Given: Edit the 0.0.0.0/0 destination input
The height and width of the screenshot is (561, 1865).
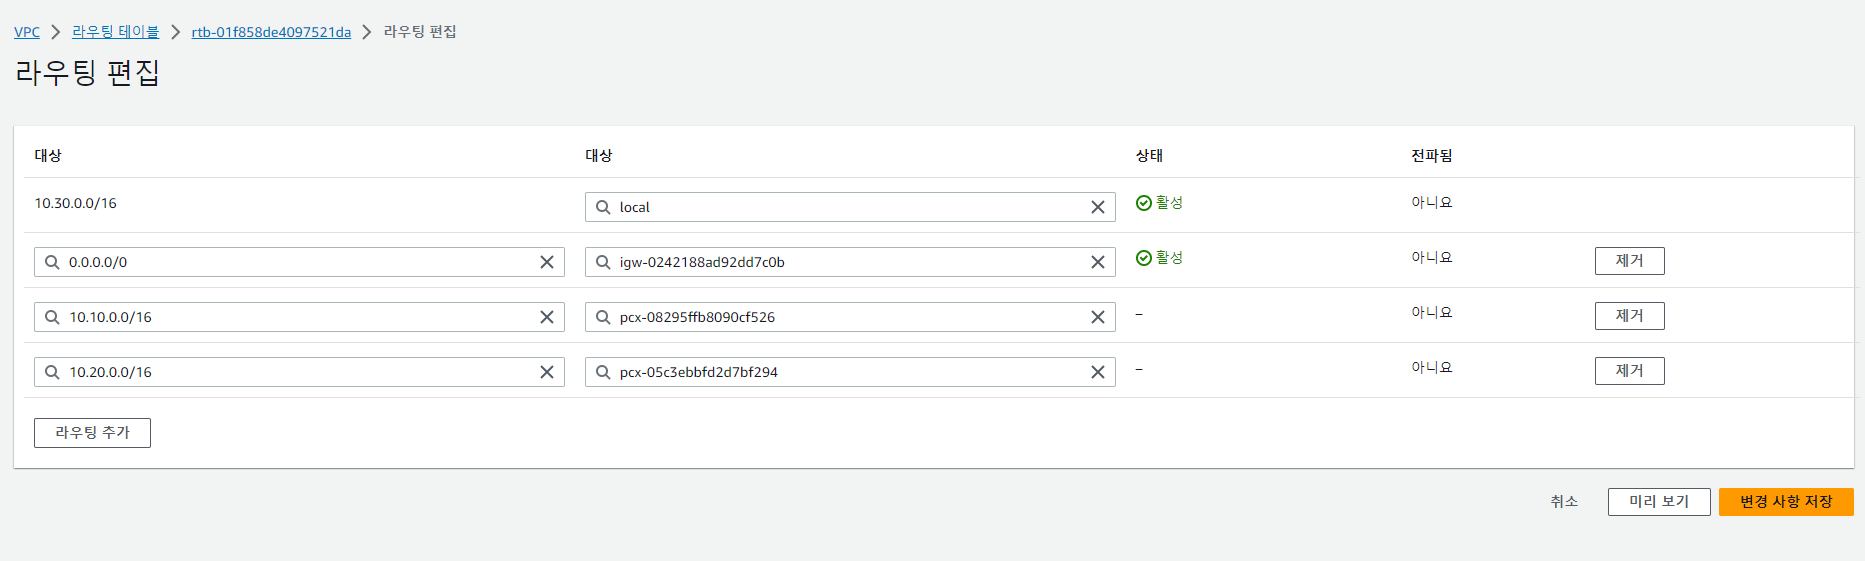Looking at the screenshot, I should click(x=299, y=262).
